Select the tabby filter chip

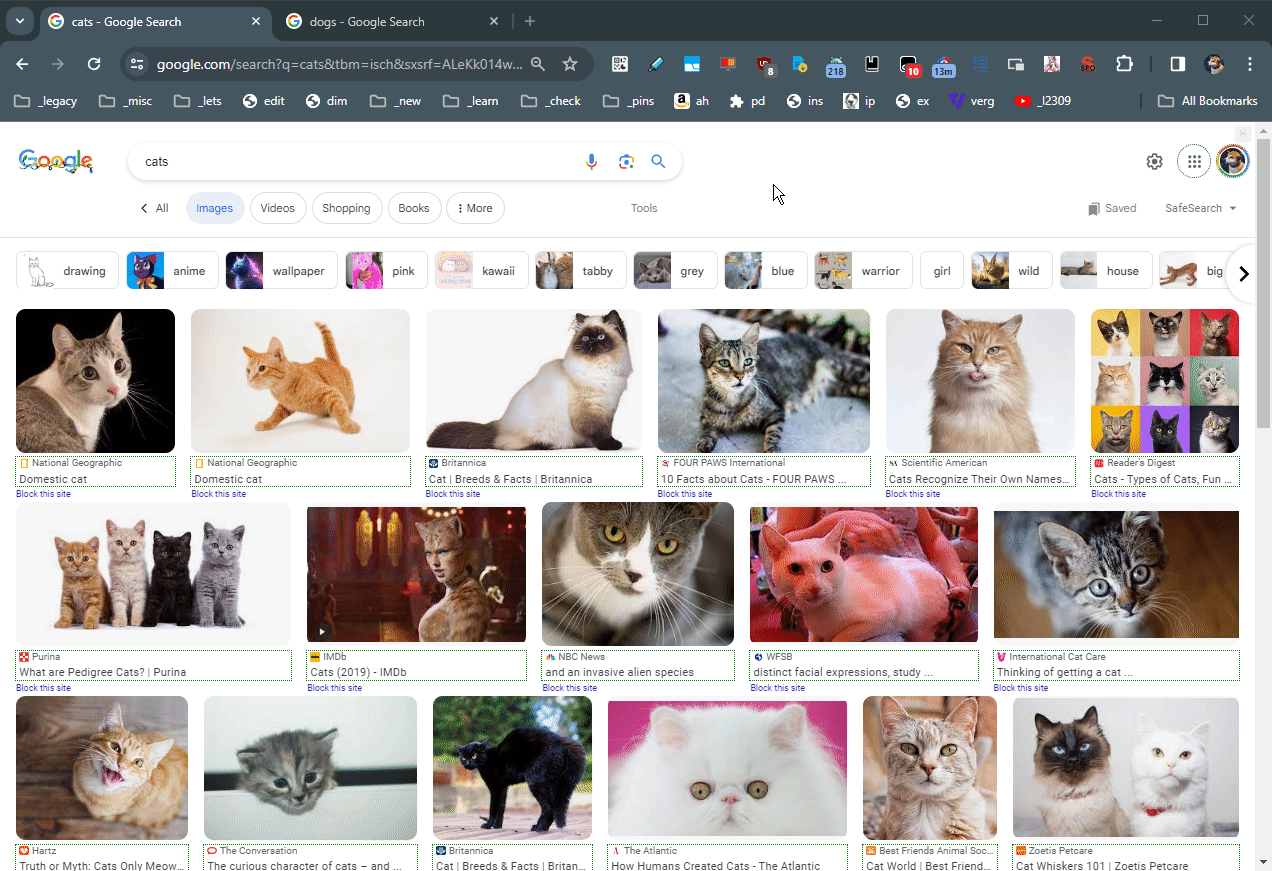(x=580, y=271)
